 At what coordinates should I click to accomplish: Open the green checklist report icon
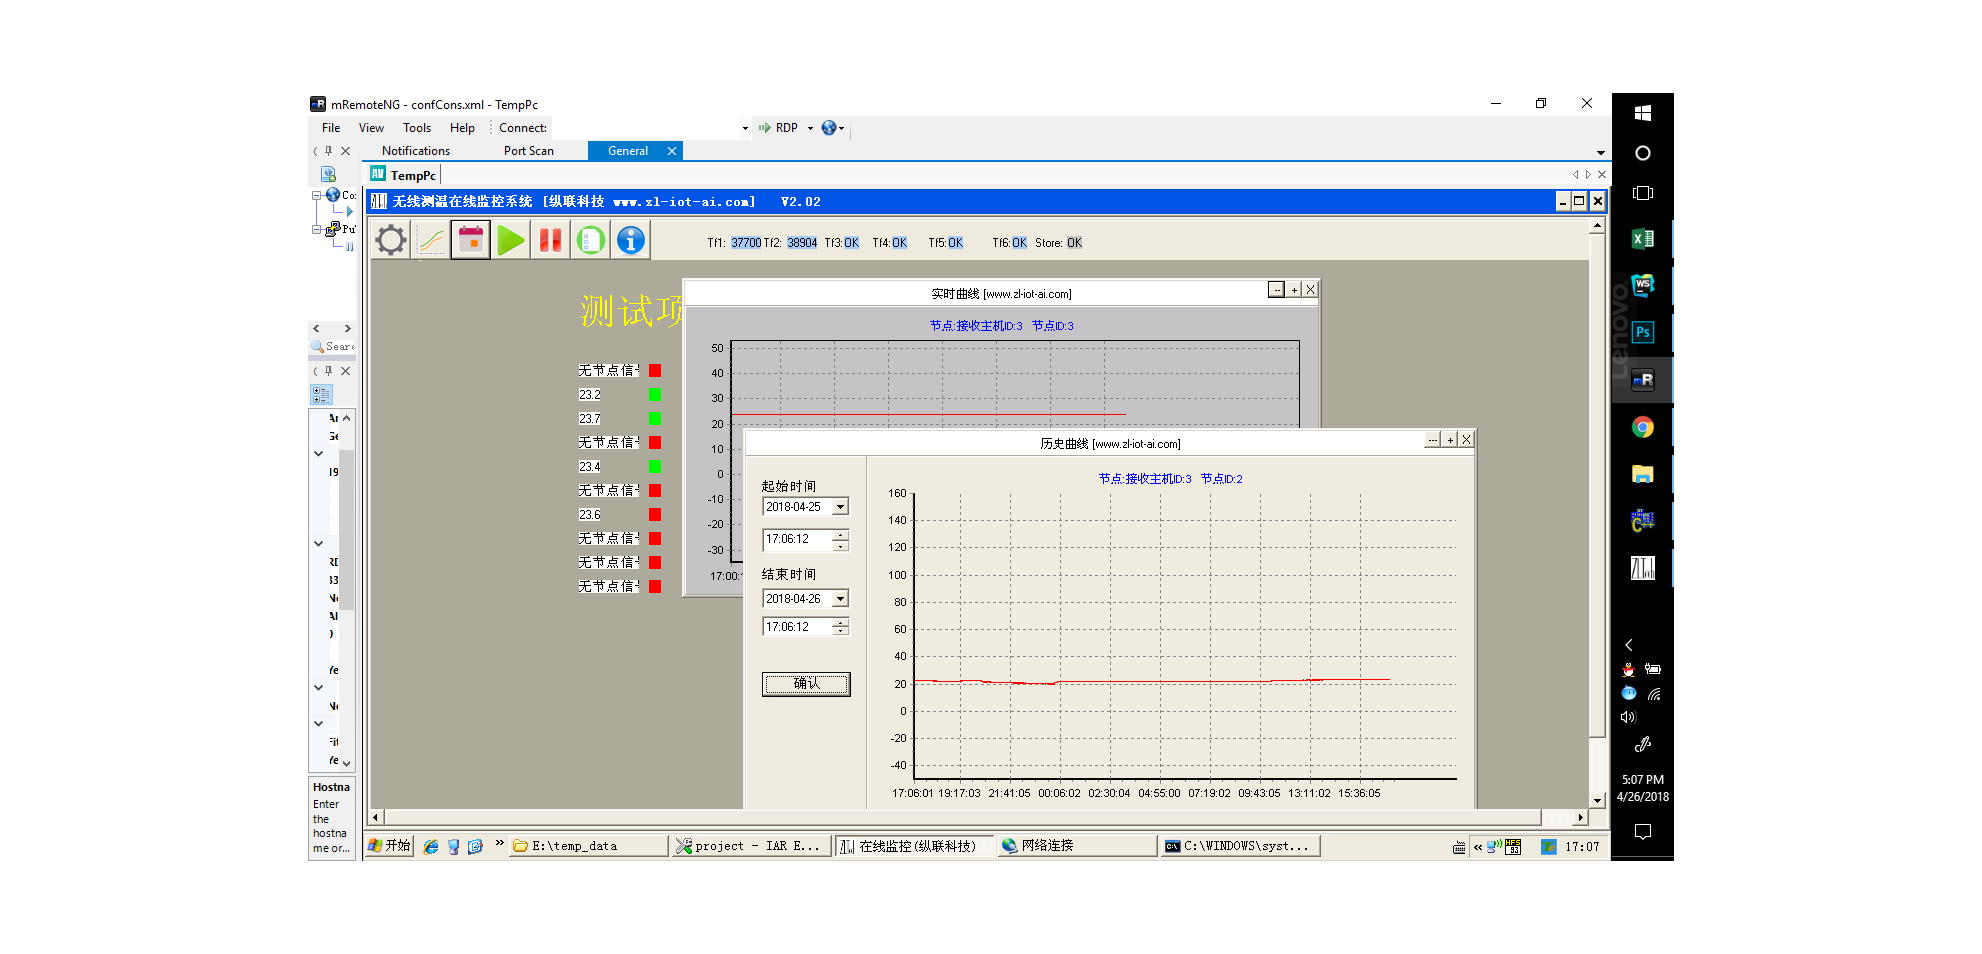tap(591, 240)
